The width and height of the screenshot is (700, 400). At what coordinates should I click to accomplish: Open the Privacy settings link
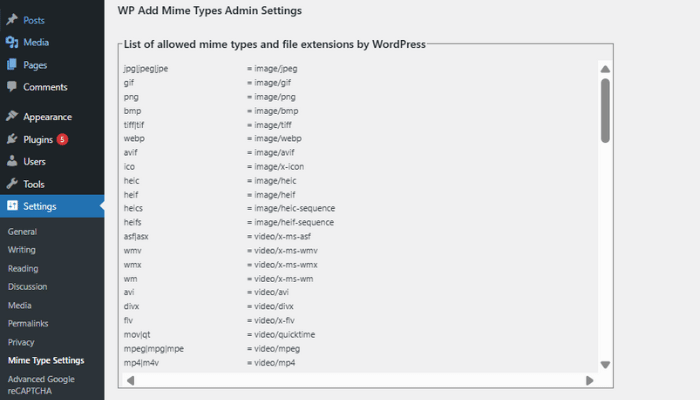21,341
